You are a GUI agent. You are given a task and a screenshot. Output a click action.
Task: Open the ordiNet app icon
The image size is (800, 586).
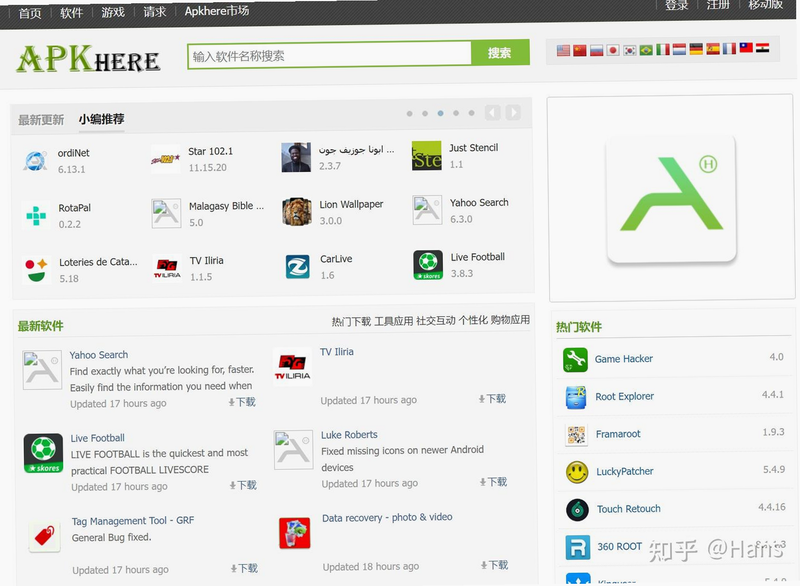35,161
